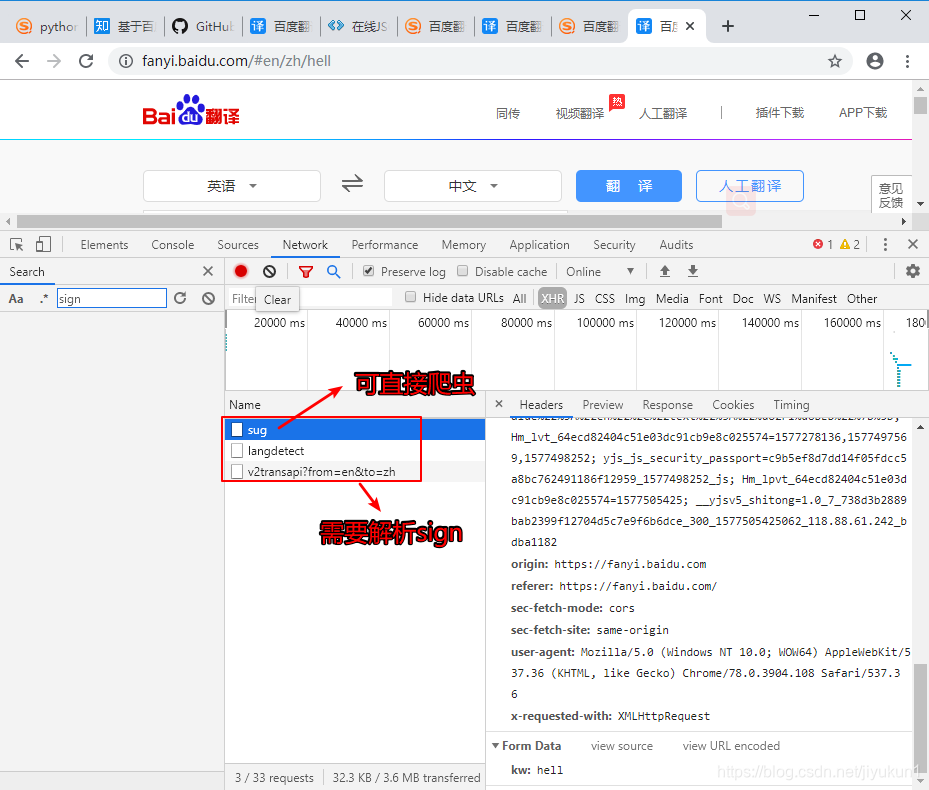The image size is (929, 790).
Task: Click the swap languages arrows on Baidu Translate
Action: pos(352,186)
